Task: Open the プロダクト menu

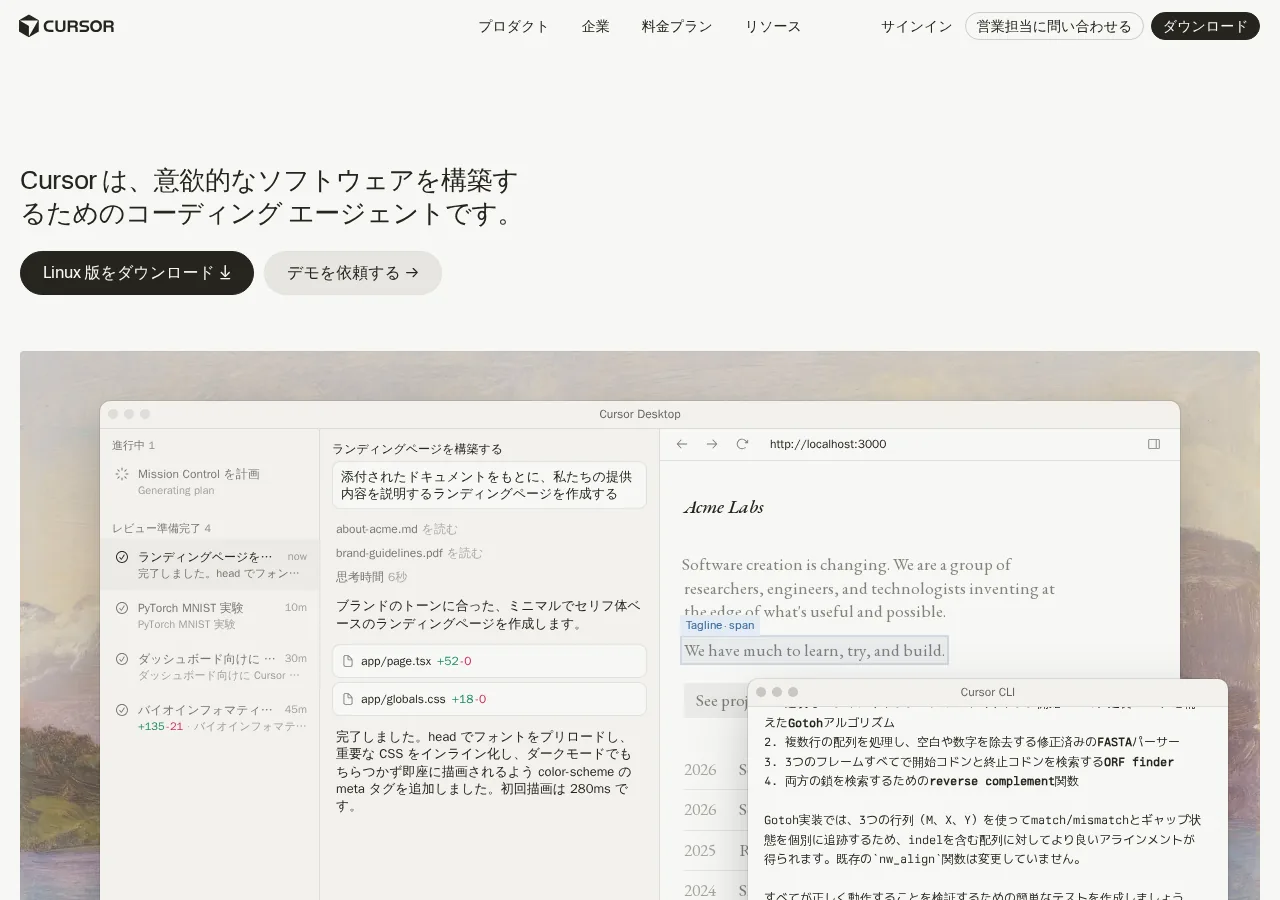Action: [x=513, y=26]
